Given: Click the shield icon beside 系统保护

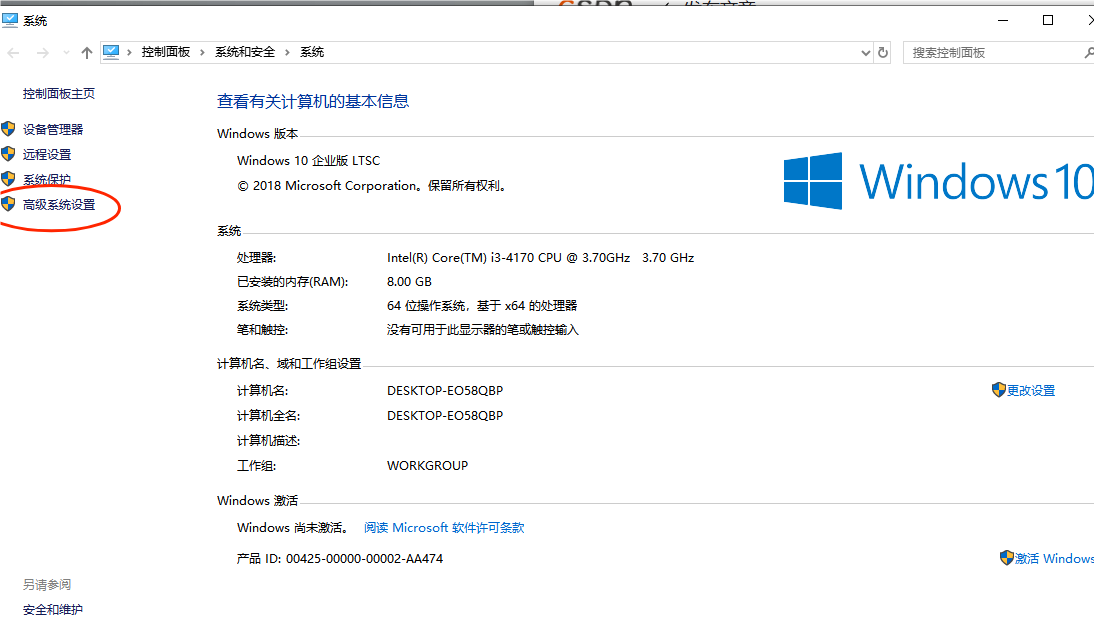Looking at the screenshot, I should pos(8,179).
